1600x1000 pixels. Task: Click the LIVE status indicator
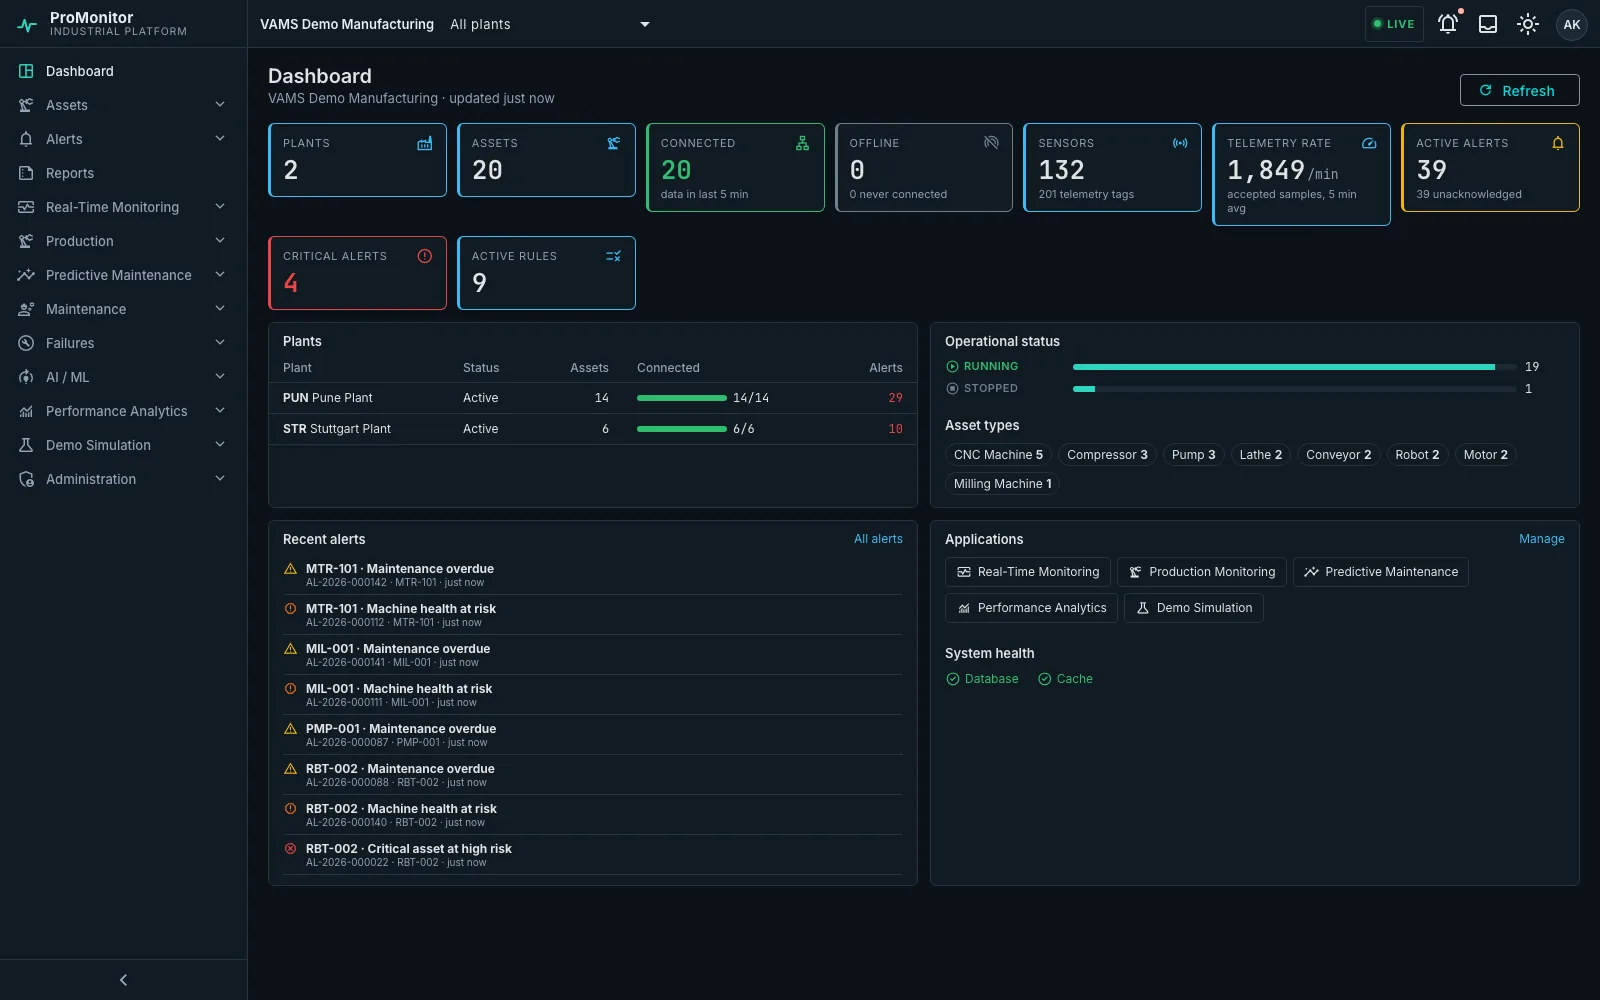click(1394, 24)
